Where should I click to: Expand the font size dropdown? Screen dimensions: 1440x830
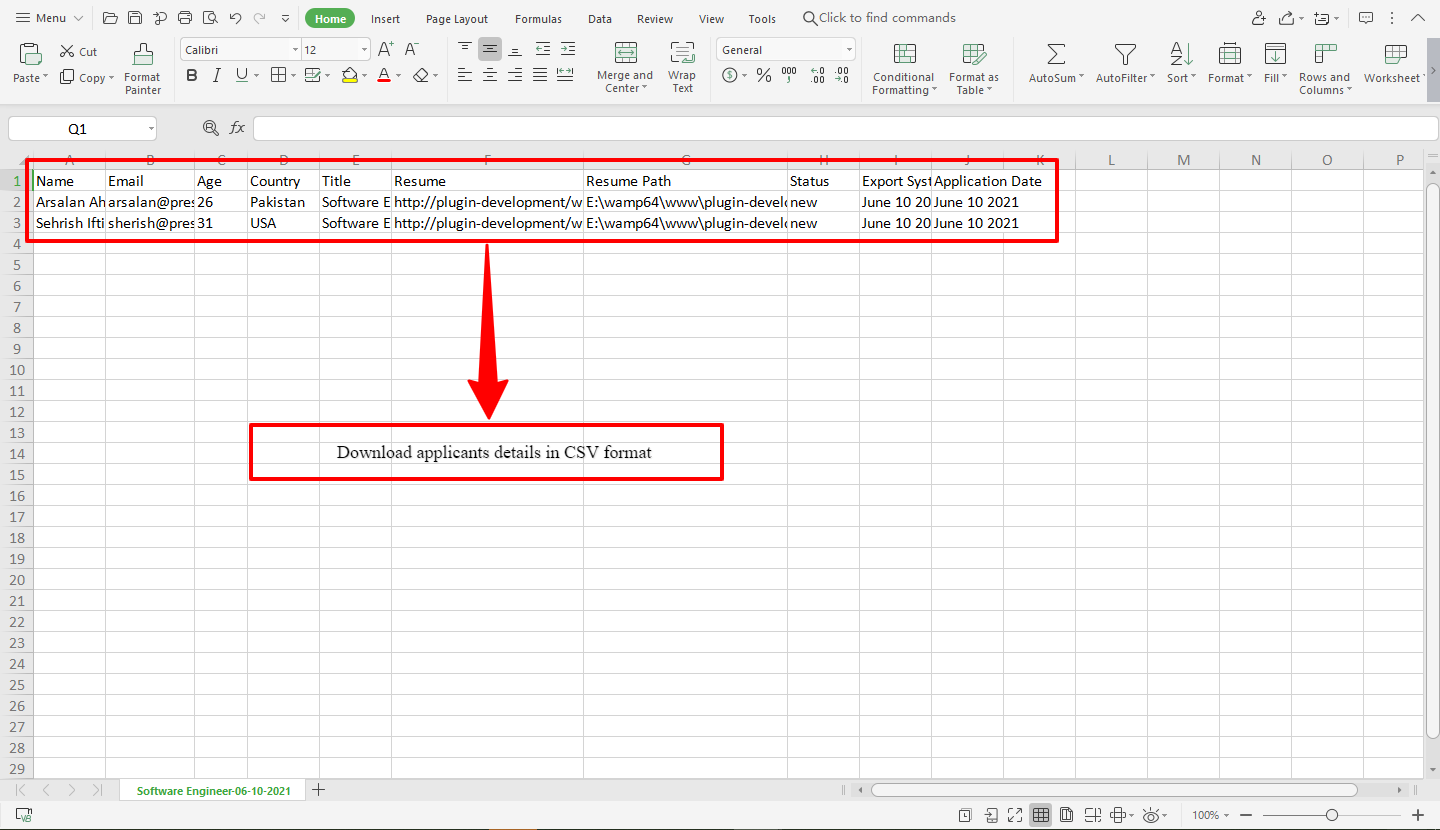point(362,48)
